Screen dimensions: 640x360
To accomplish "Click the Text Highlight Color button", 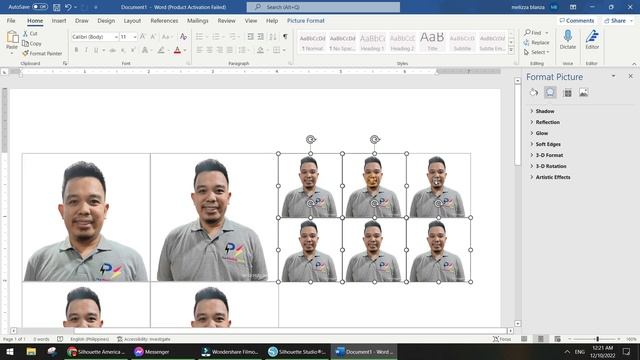I will (161, 50).
